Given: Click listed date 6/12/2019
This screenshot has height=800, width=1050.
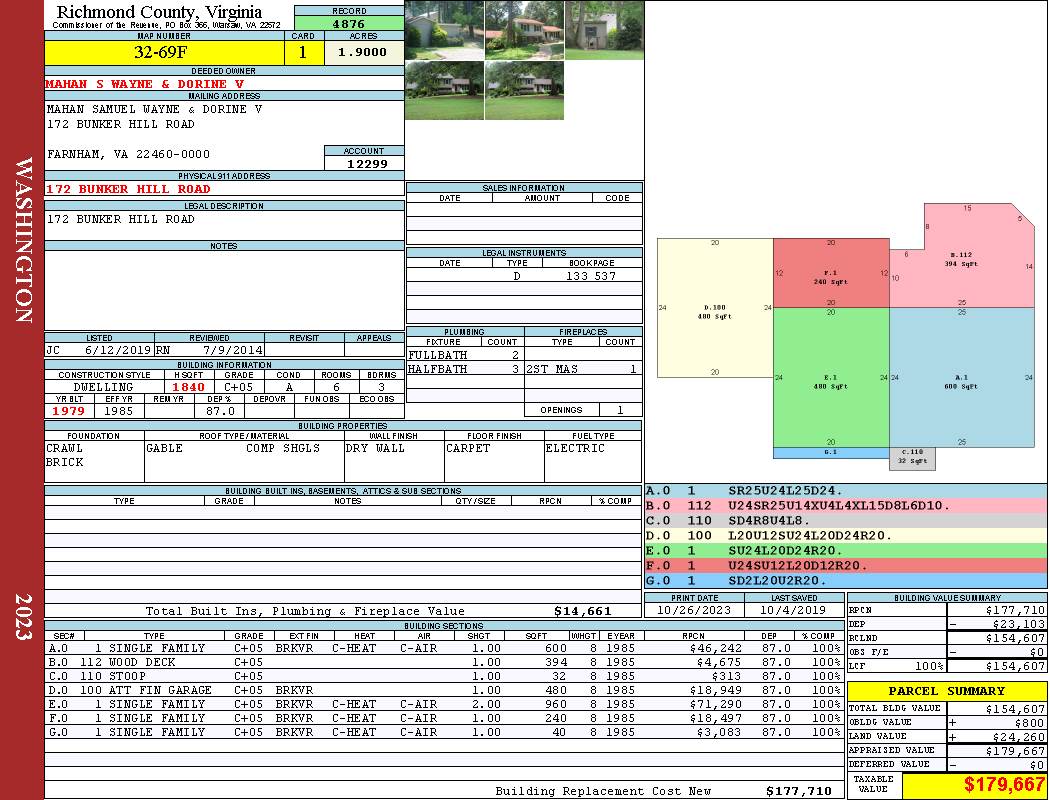Looking at the screenshot, I should point(118,349).
